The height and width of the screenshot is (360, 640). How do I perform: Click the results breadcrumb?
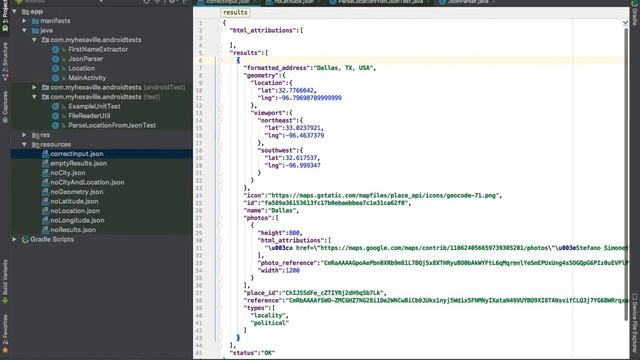pyautogui.click(x=235, y=13)
